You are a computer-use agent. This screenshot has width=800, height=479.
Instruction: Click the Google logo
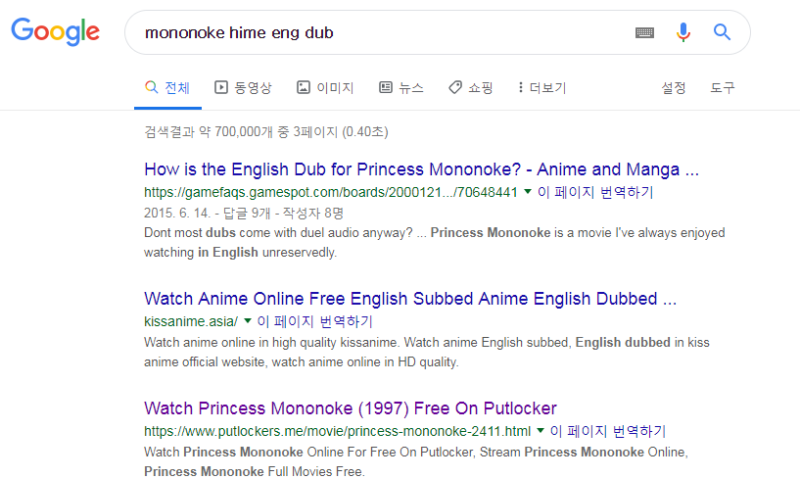tap(56, 32)
